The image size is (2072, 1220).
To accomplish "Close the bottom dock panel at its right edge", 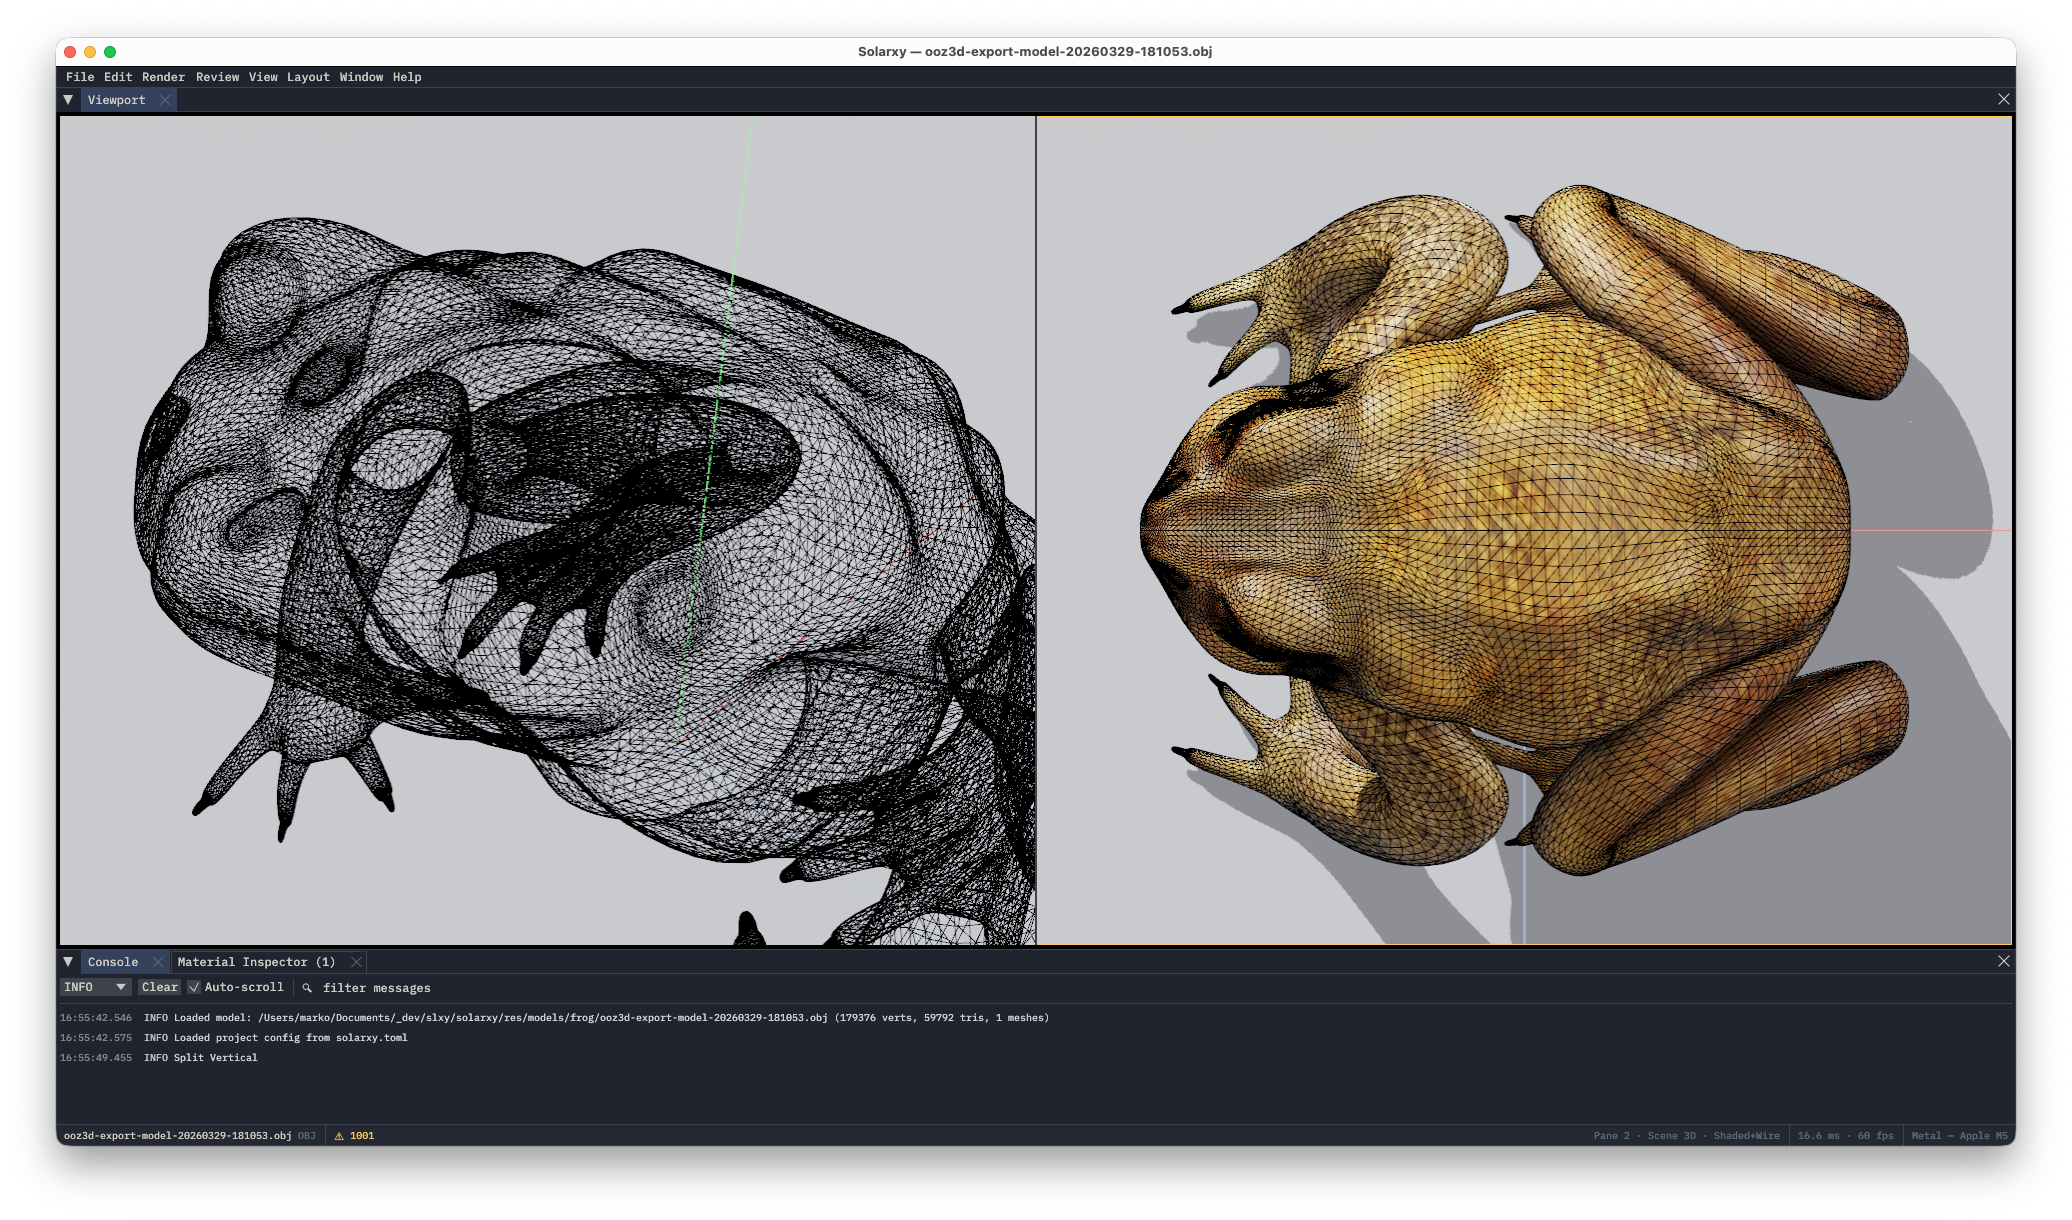I will (x=2003, y=961).
